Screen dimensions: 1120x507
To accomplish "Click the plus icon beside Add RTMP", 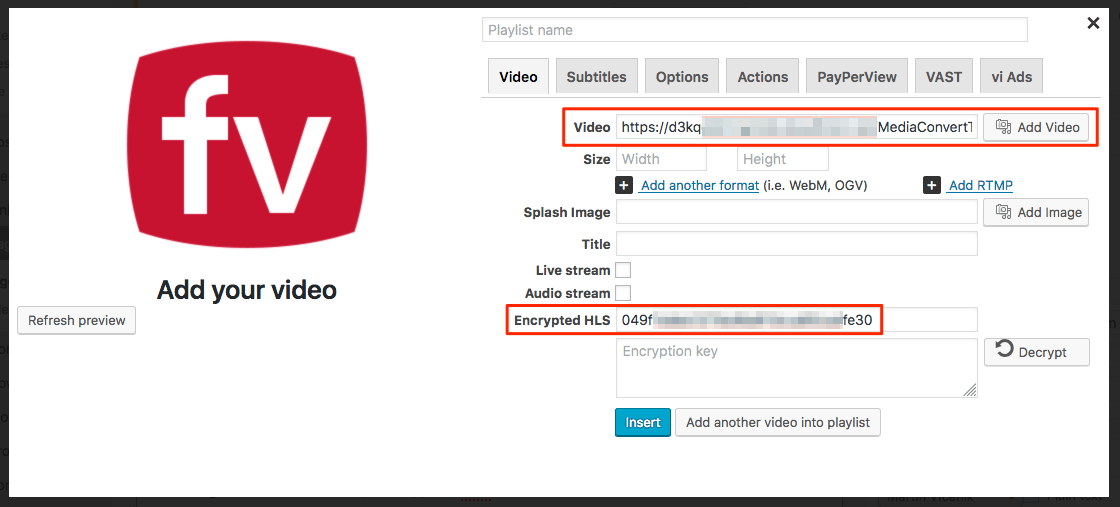I will [931, 186].
